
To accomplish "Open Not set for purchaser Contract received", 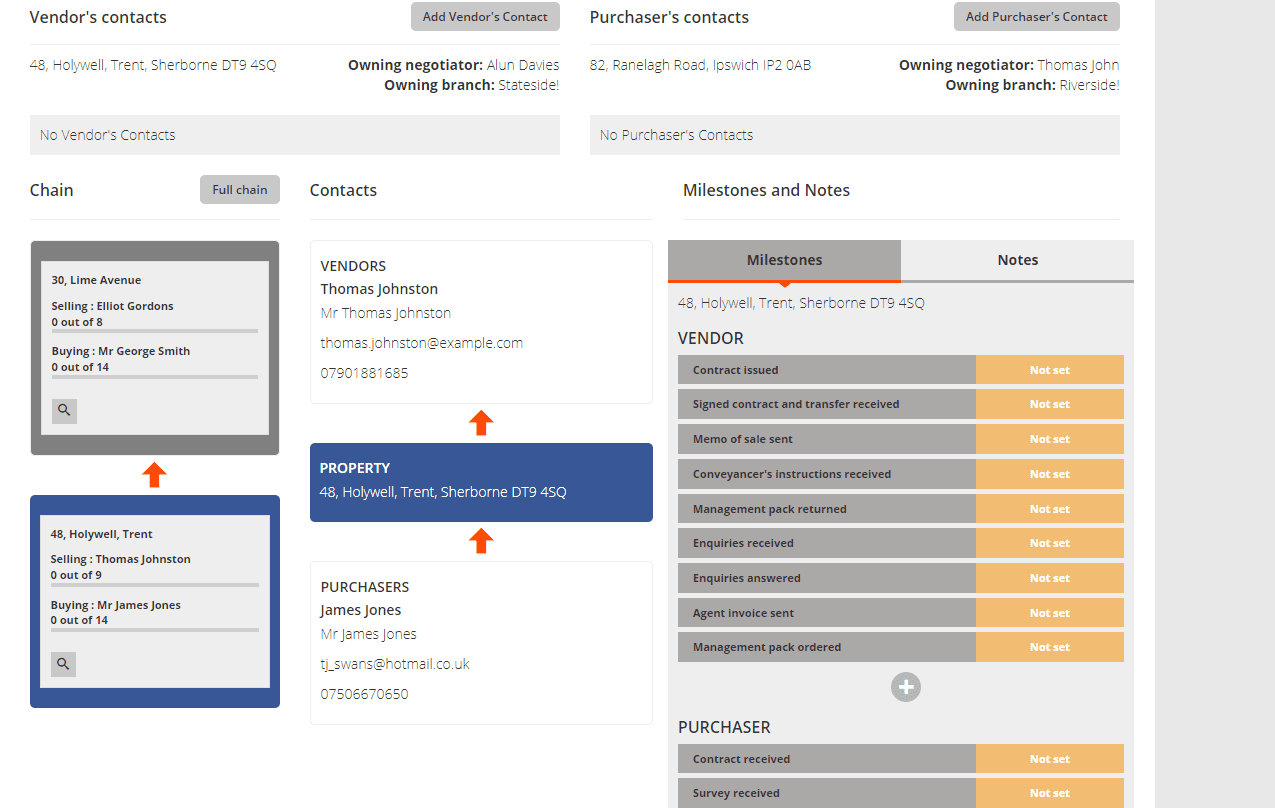I will [x=1049, y=759].
